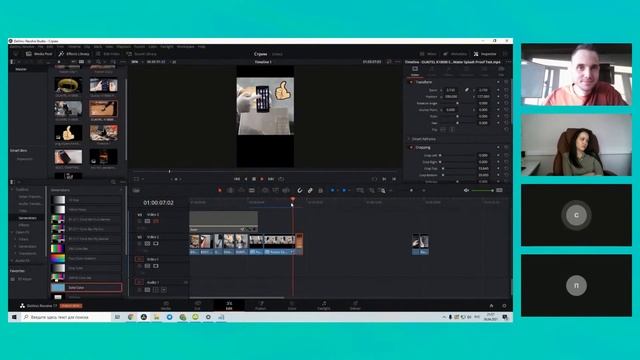Screen dimensions: 640x360
Task: Open the Mixer panel
Action: 428,54
